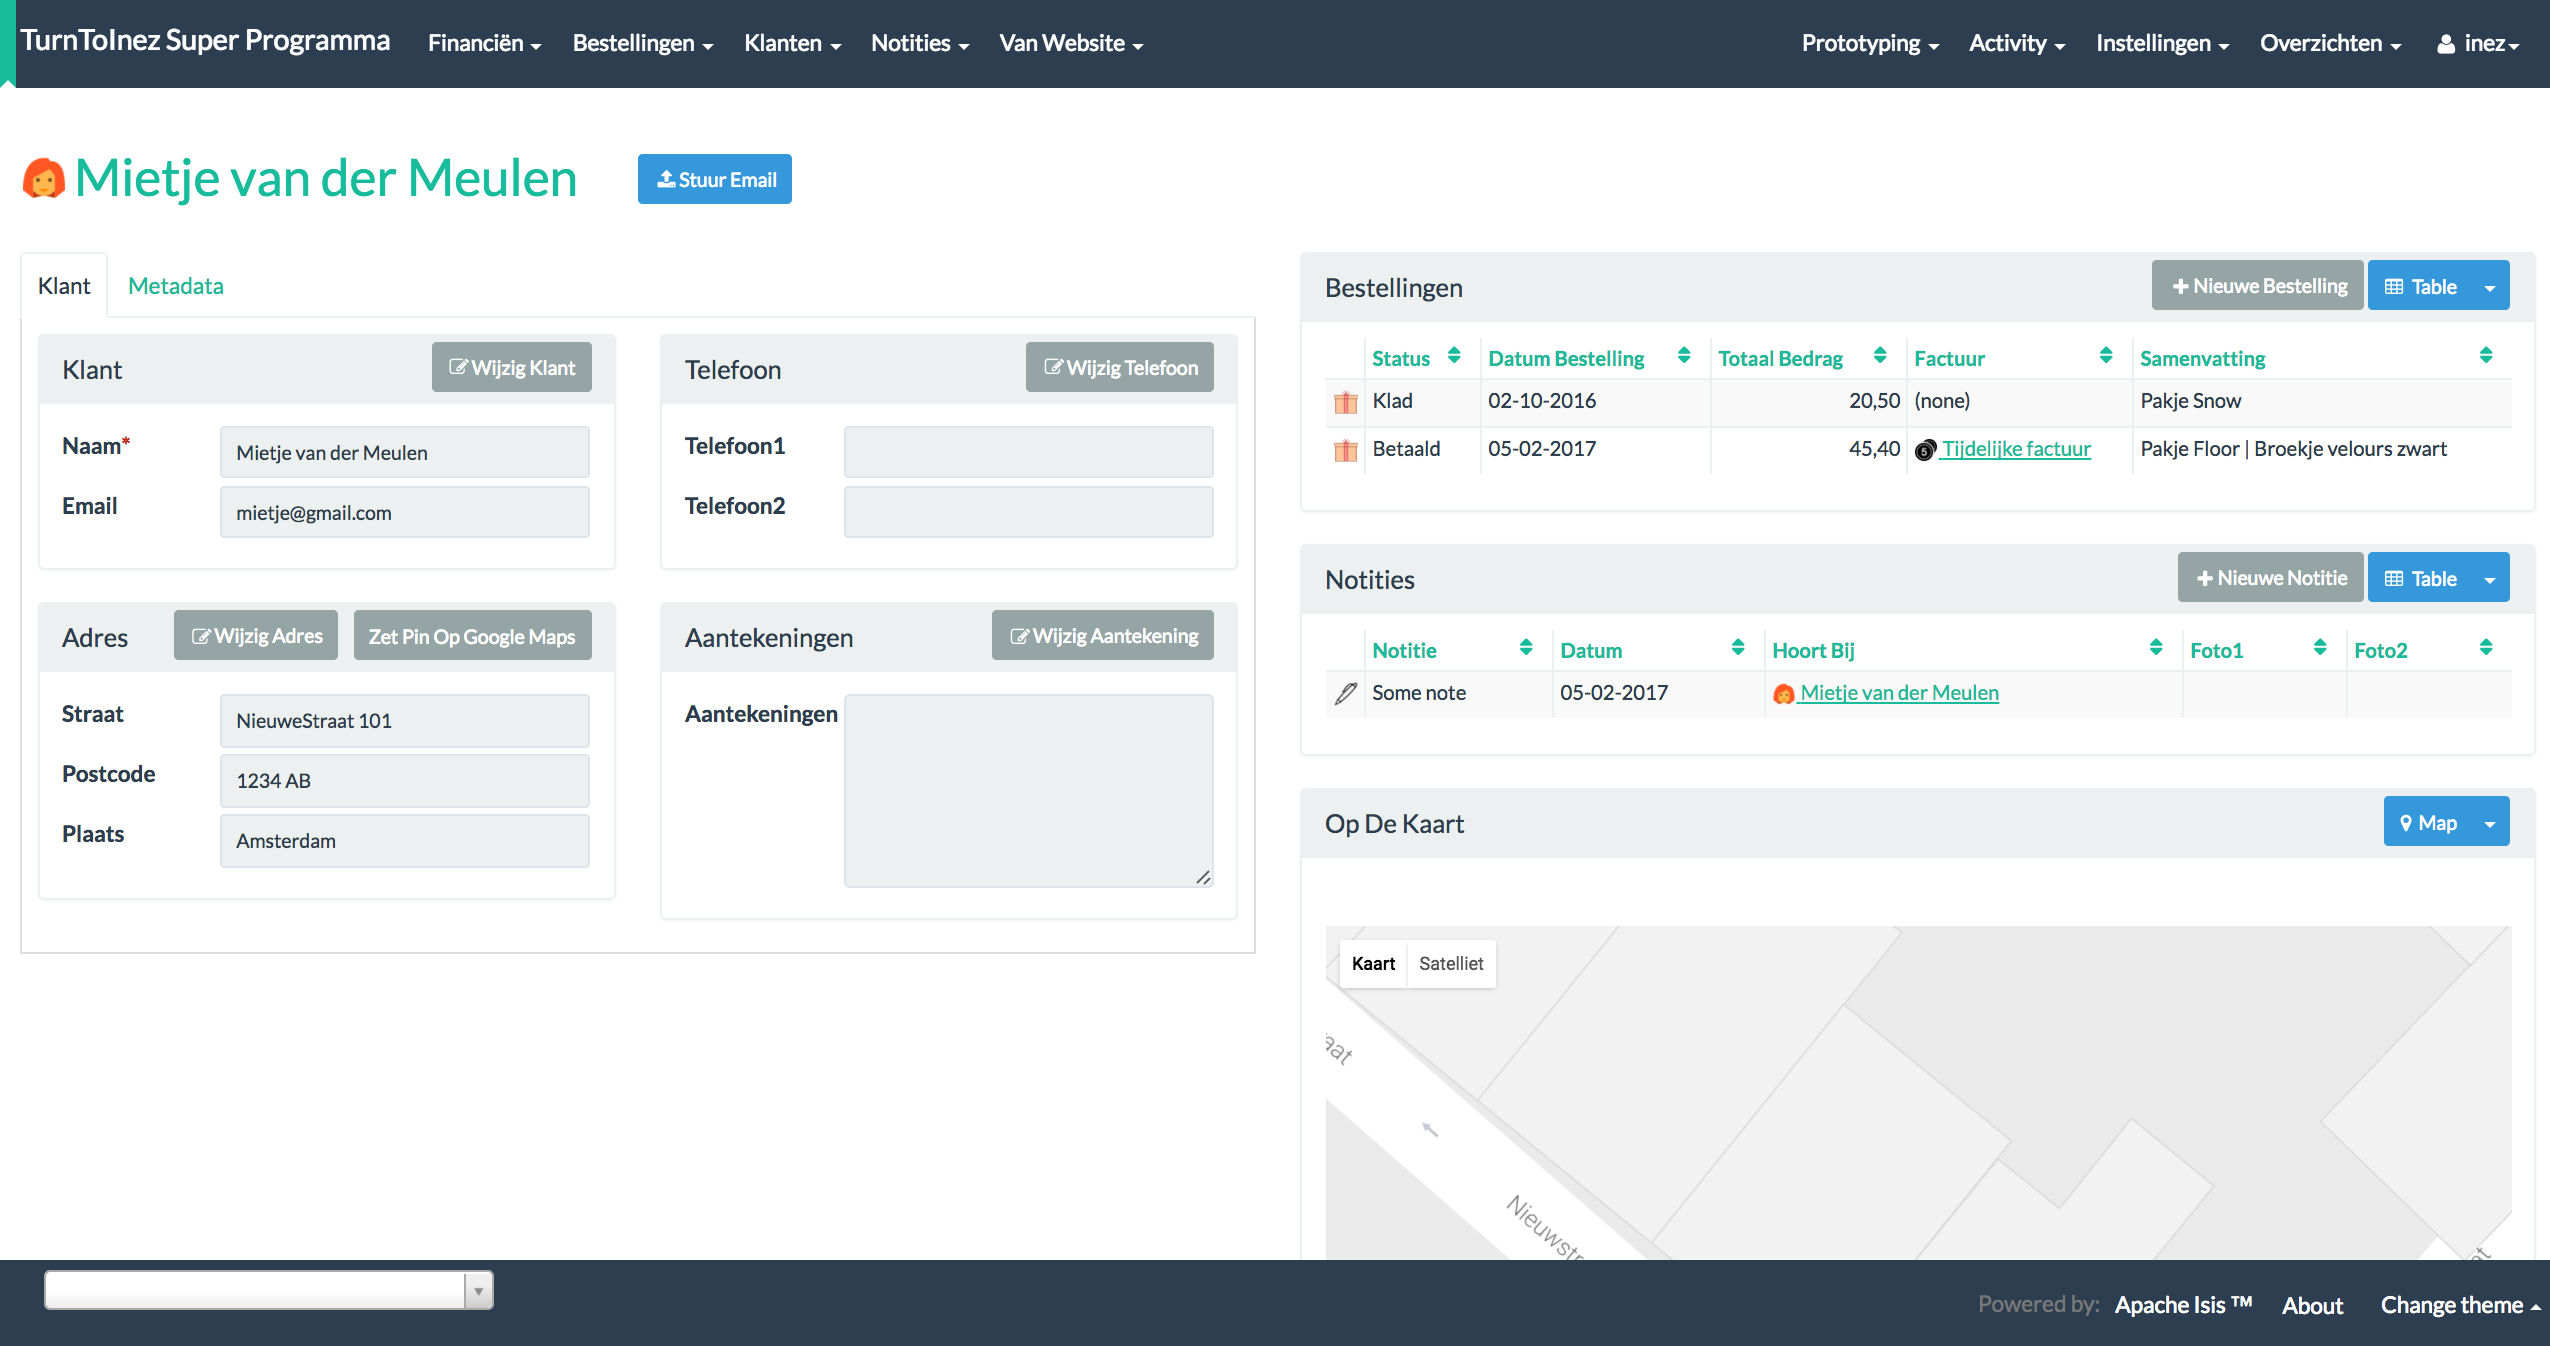The image size is (2550, 1346).
Task: Open the Apache Isis link in footer
Action: click(x=2183, y=1305)
